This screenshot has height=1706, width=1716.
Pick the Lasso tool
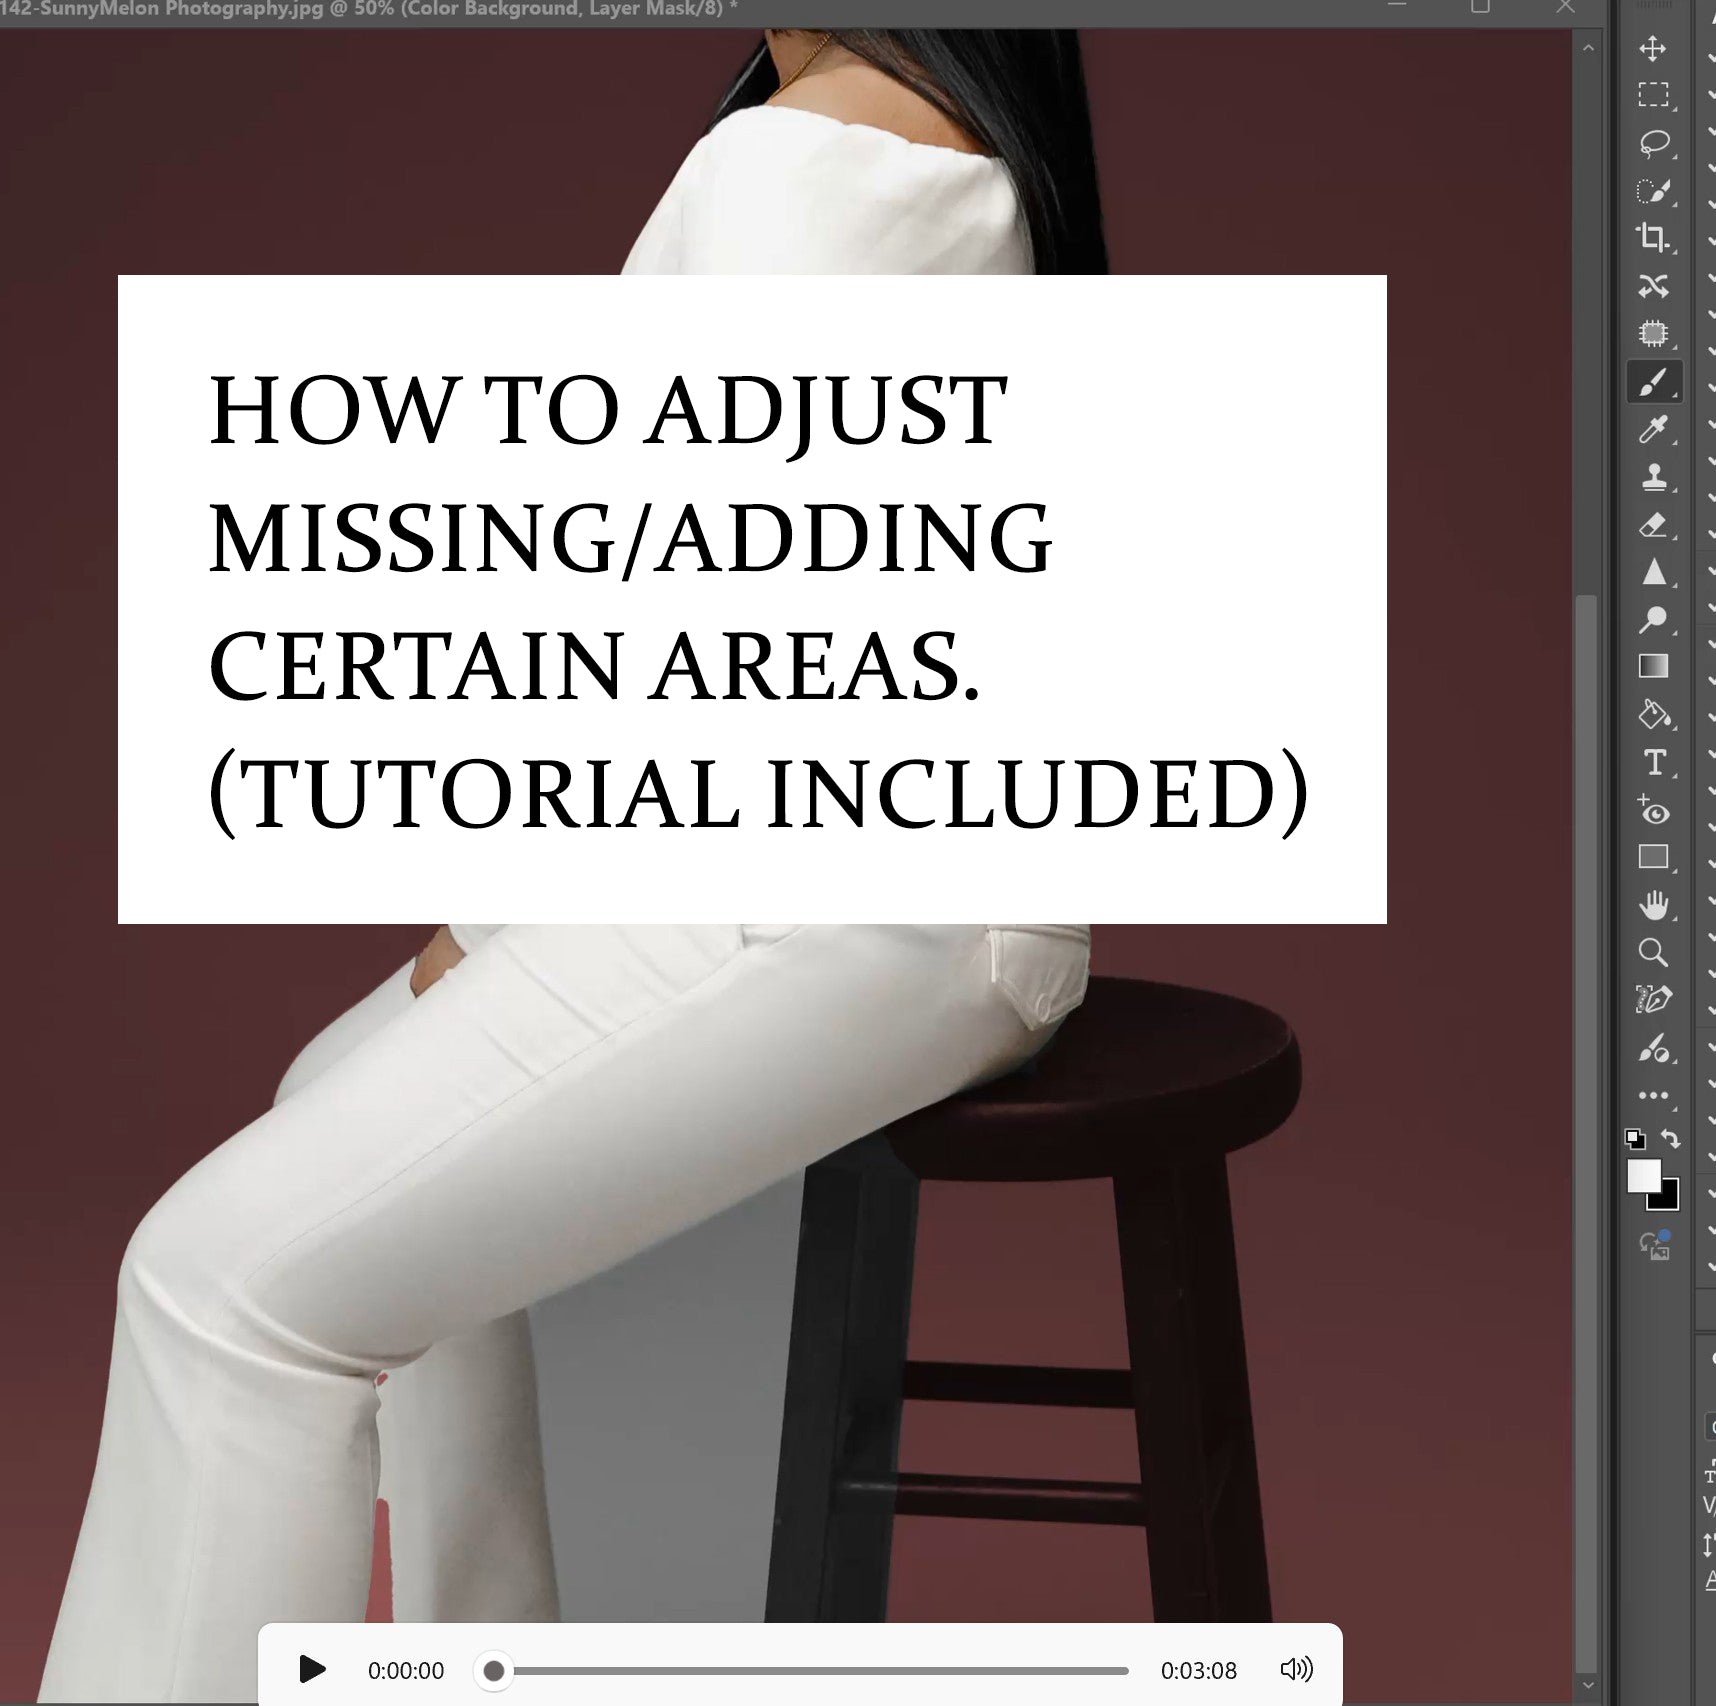[x=1653, y=143]
